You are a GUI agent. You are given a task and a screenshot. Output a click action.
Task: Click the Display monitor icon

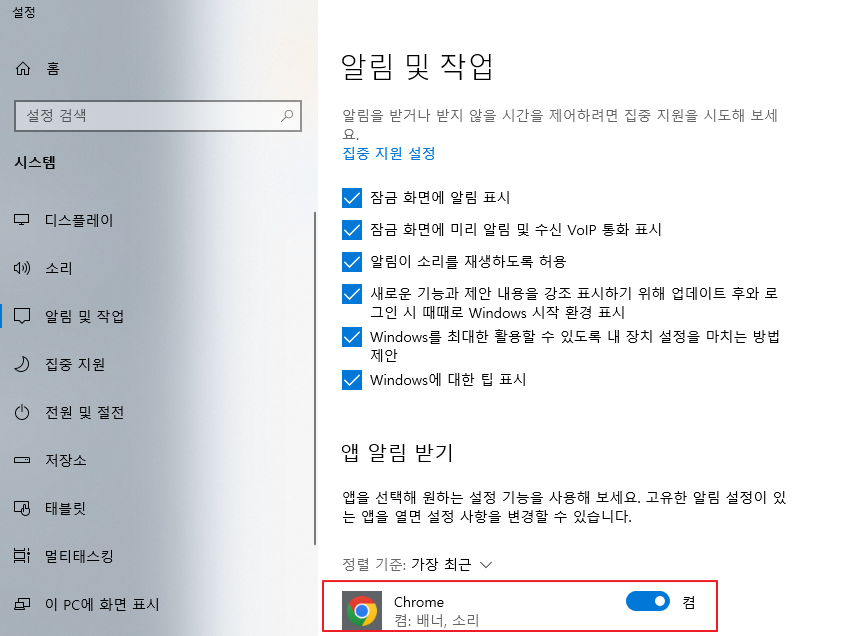pyautogui.click(x=22, y=220)
